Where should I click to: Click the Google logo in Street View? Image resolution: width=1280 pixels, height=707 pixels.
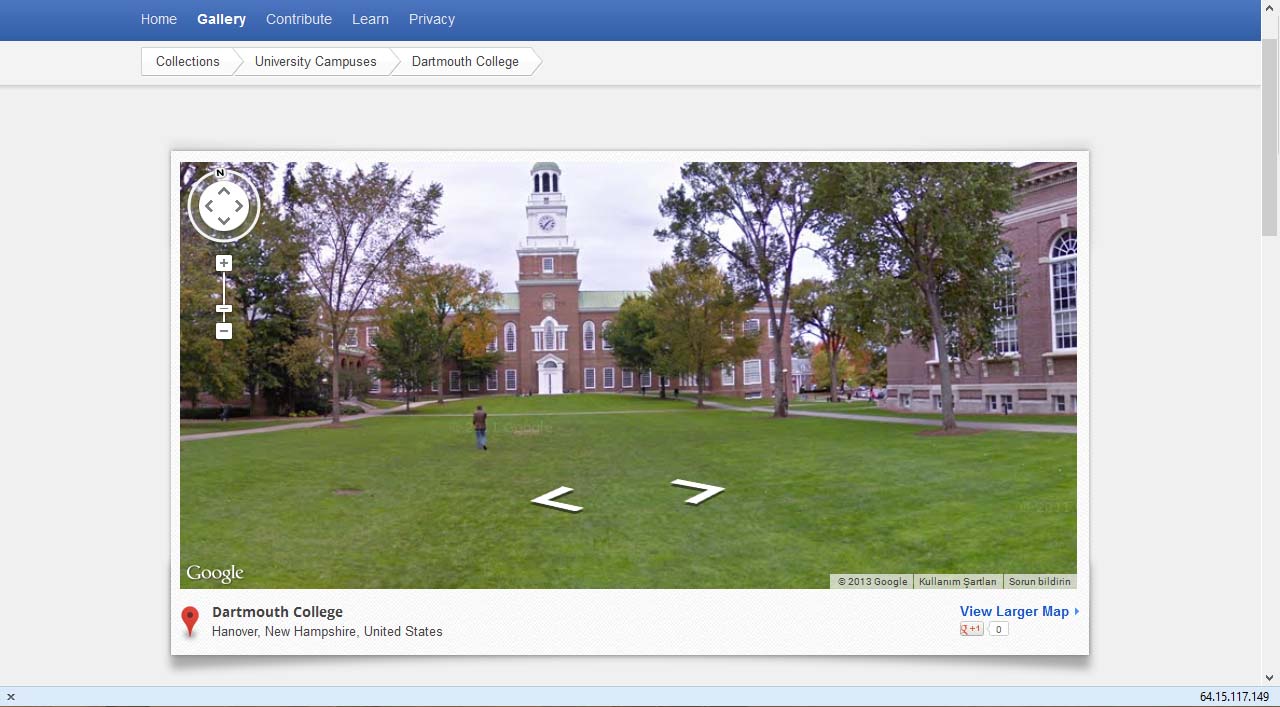point(215,573)
